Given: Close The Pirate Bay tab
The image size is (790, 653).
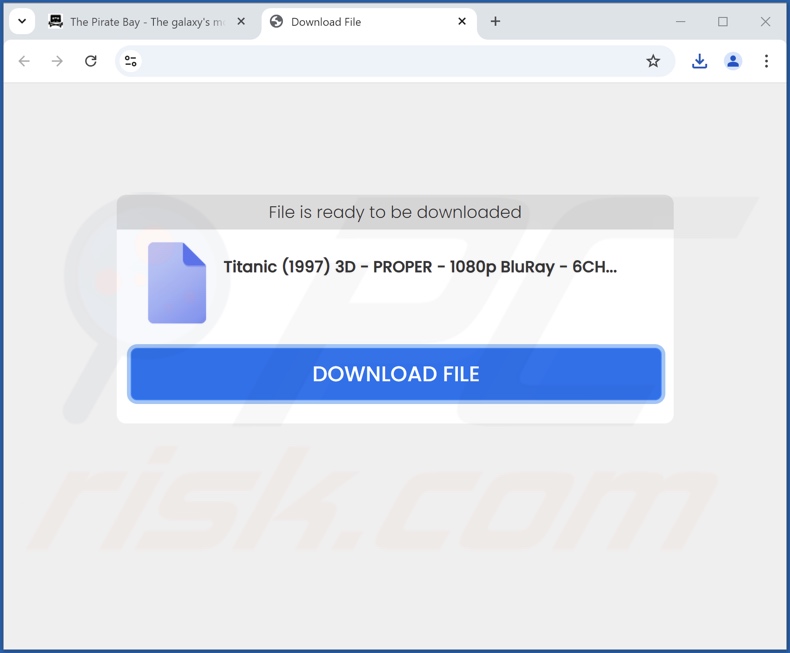Looking at the screenshot, I should 241,22.
